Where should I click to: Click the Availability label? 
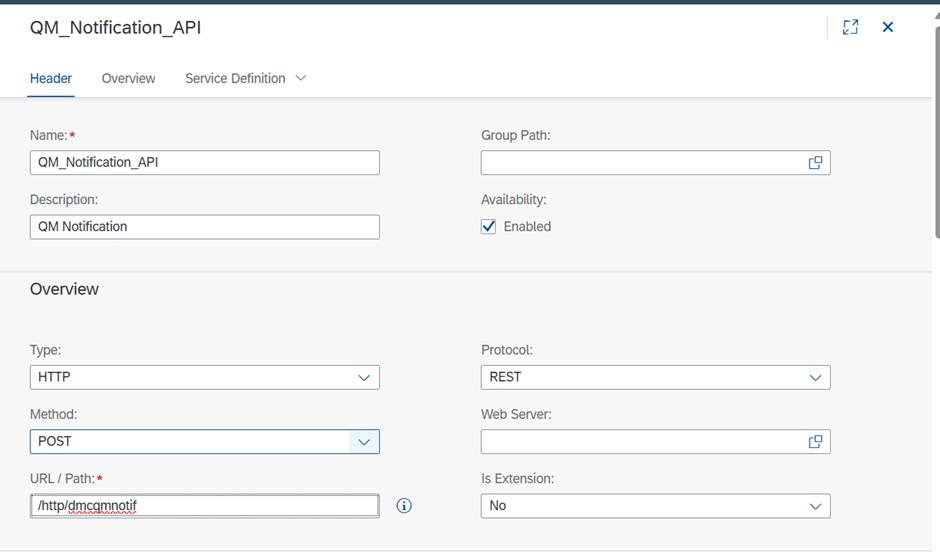[514, 200]
